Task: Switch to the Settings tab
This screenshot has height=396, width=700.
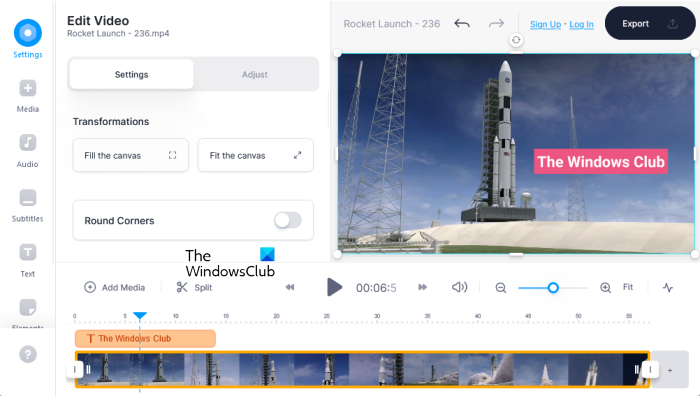Action: coord(131,75)
